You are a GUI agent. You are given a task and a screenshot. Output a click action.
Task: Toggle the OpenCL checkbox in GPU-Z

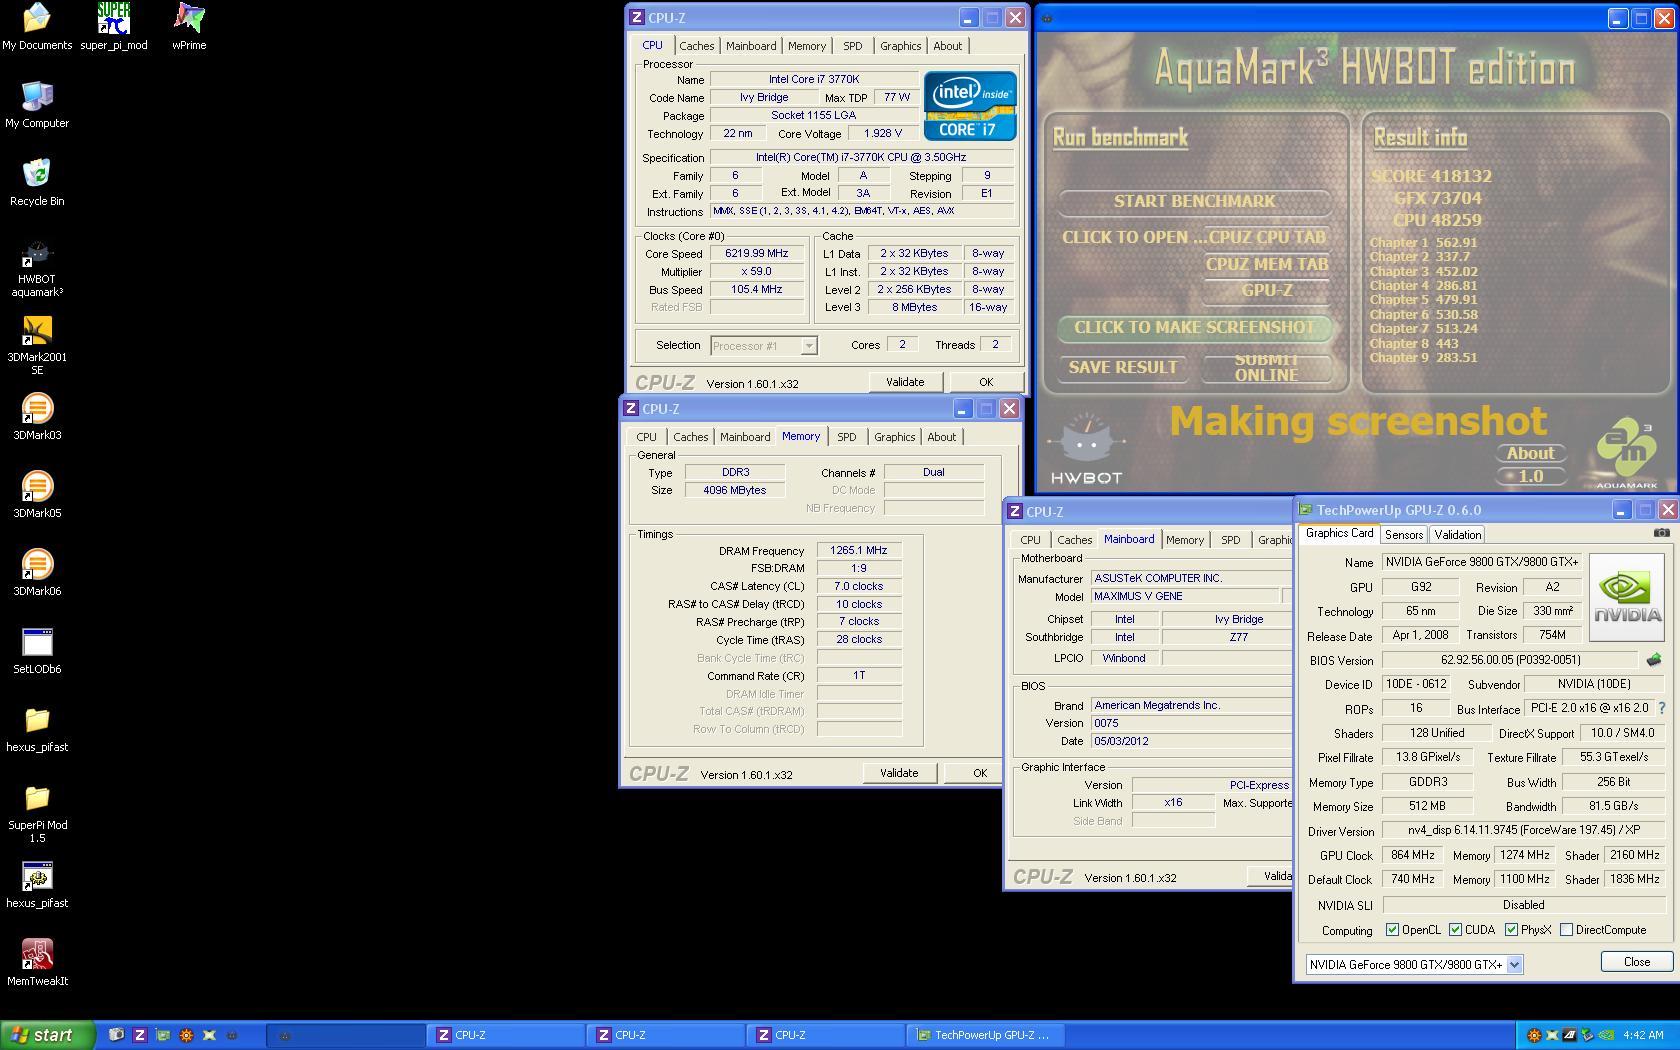tap(1392, 930)
